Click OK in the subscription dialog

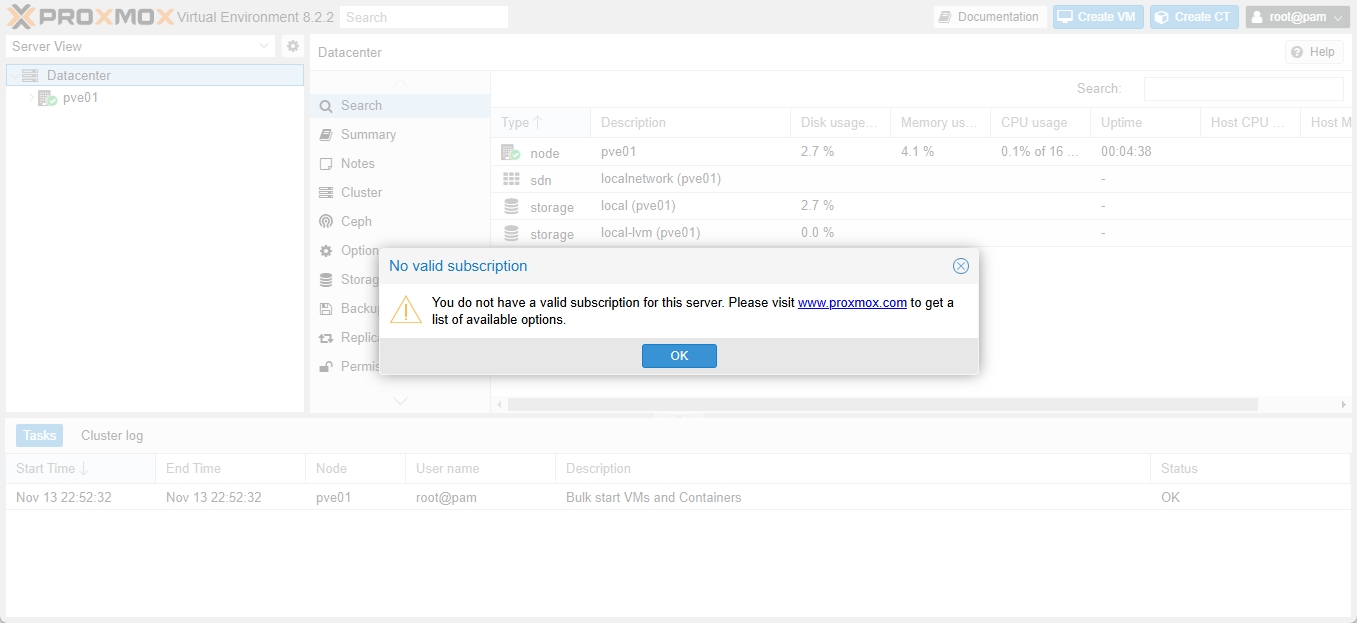click(679, 356)
